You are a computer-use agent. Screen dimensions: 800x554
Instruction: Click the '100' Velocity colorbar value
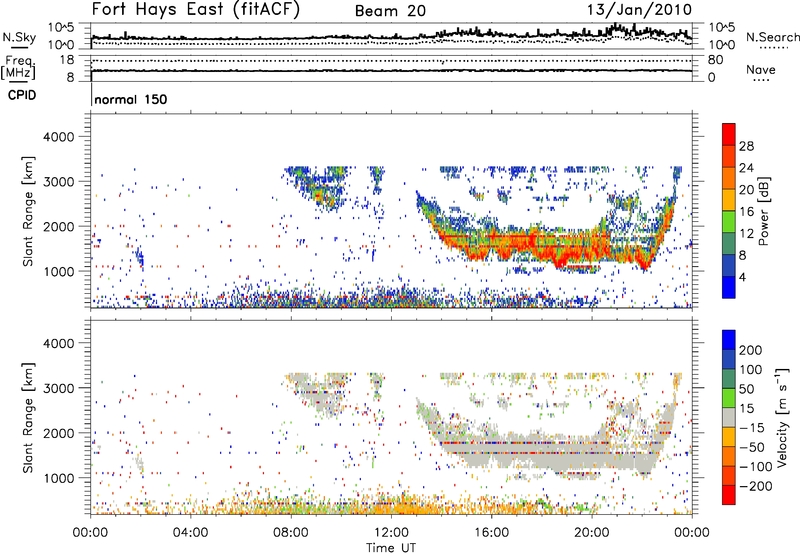[751, 369]
